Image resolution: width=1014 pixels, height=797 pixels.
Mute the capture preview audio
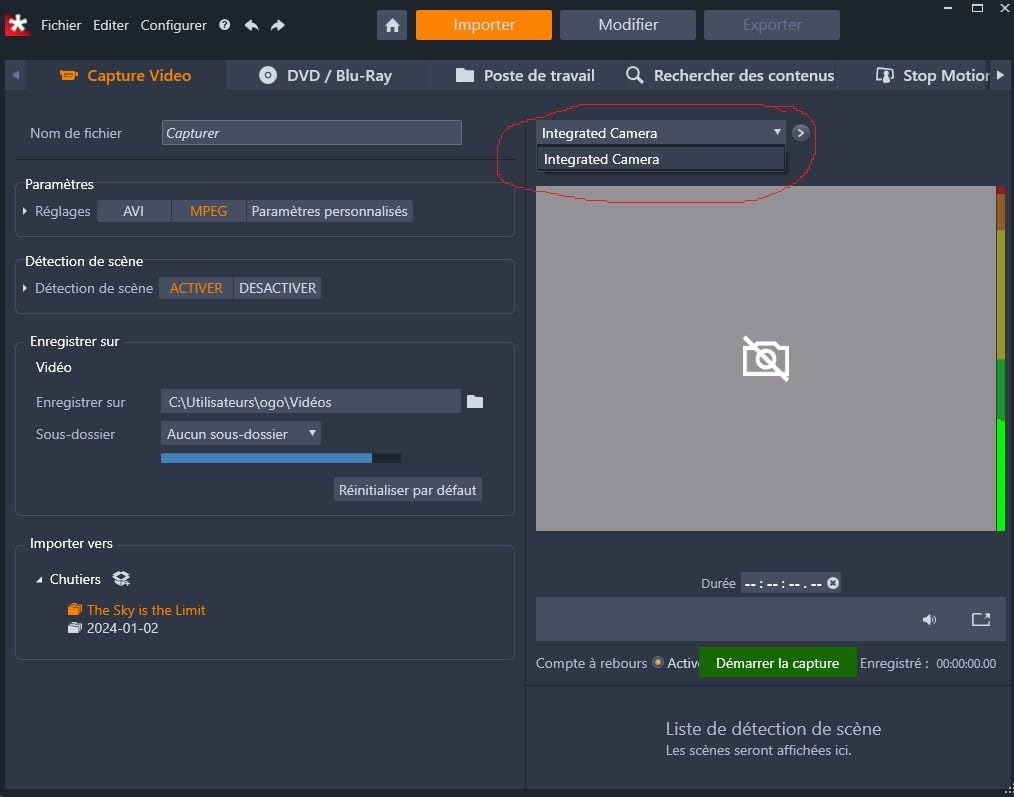[x=929, y=620]
